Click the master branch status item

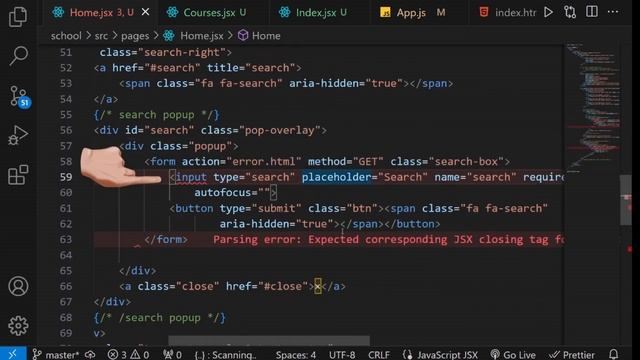(56, 355)
